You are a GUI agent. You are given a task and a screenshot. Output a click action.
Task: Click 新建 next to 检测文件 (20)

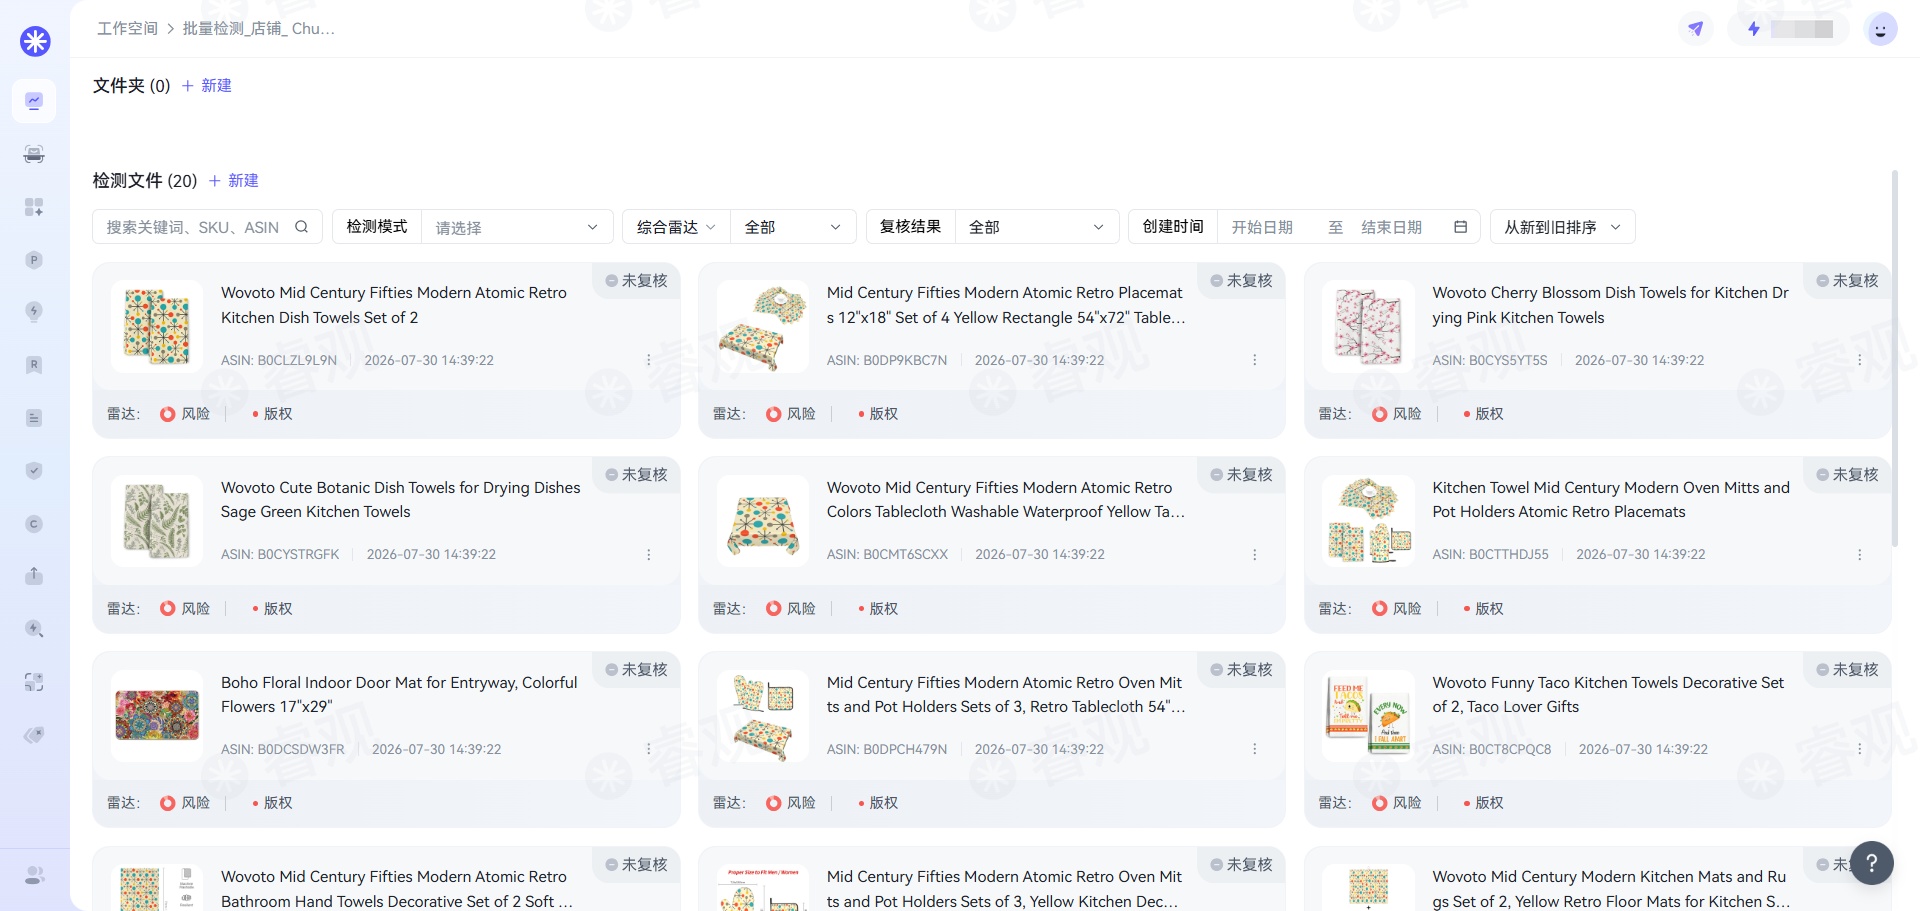point(234,181)
